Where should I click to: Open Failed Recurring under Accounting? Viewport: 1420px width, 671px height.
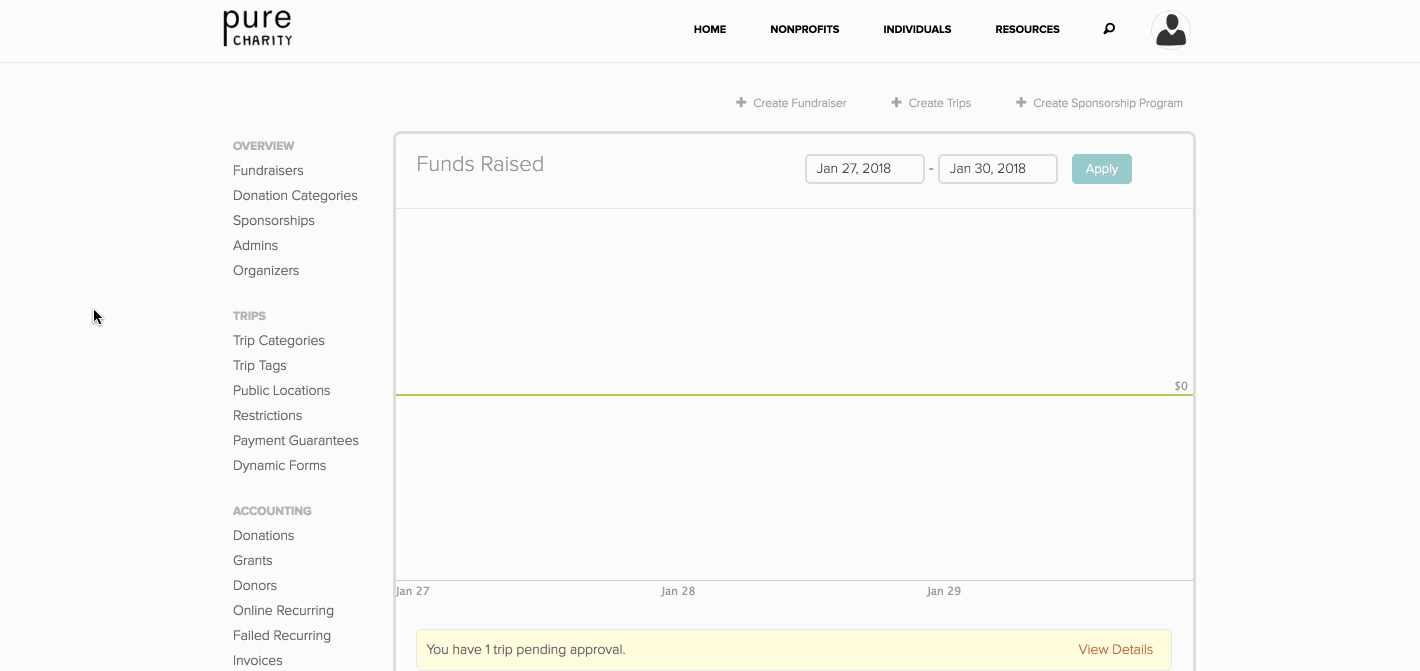[282, 635]
